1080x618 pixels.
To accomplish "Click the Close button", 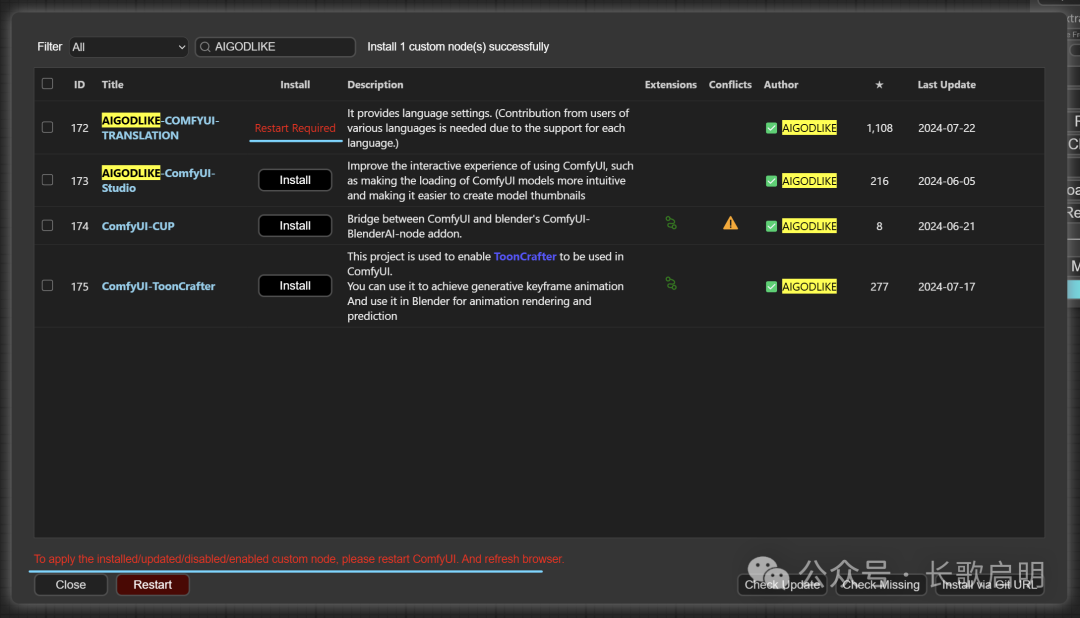I will (71, 584).
